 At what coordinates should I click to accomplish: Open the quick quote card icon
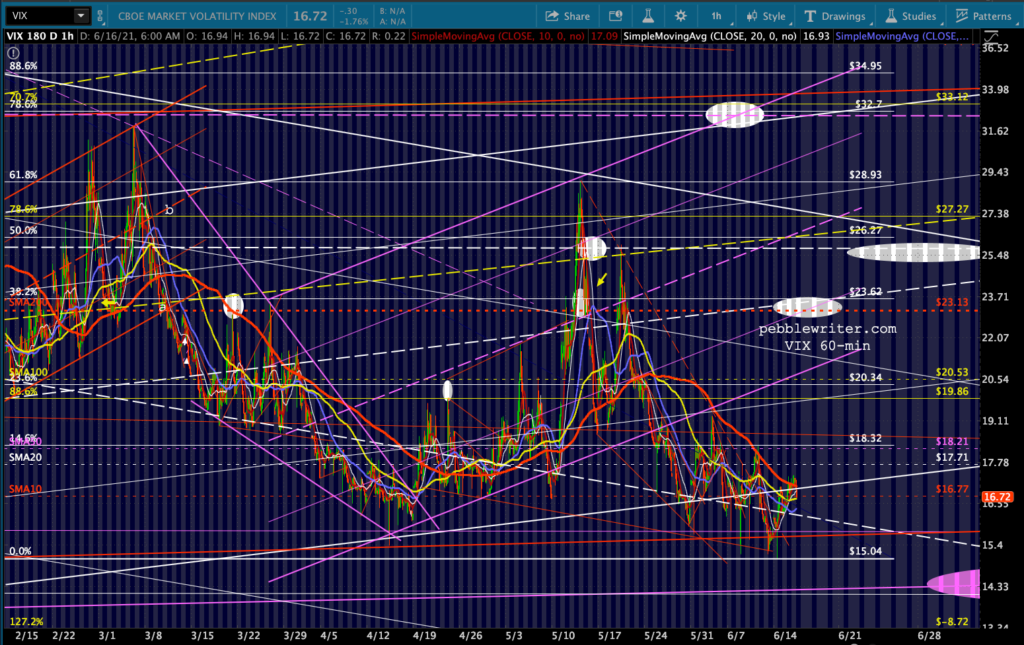(615, 16)
